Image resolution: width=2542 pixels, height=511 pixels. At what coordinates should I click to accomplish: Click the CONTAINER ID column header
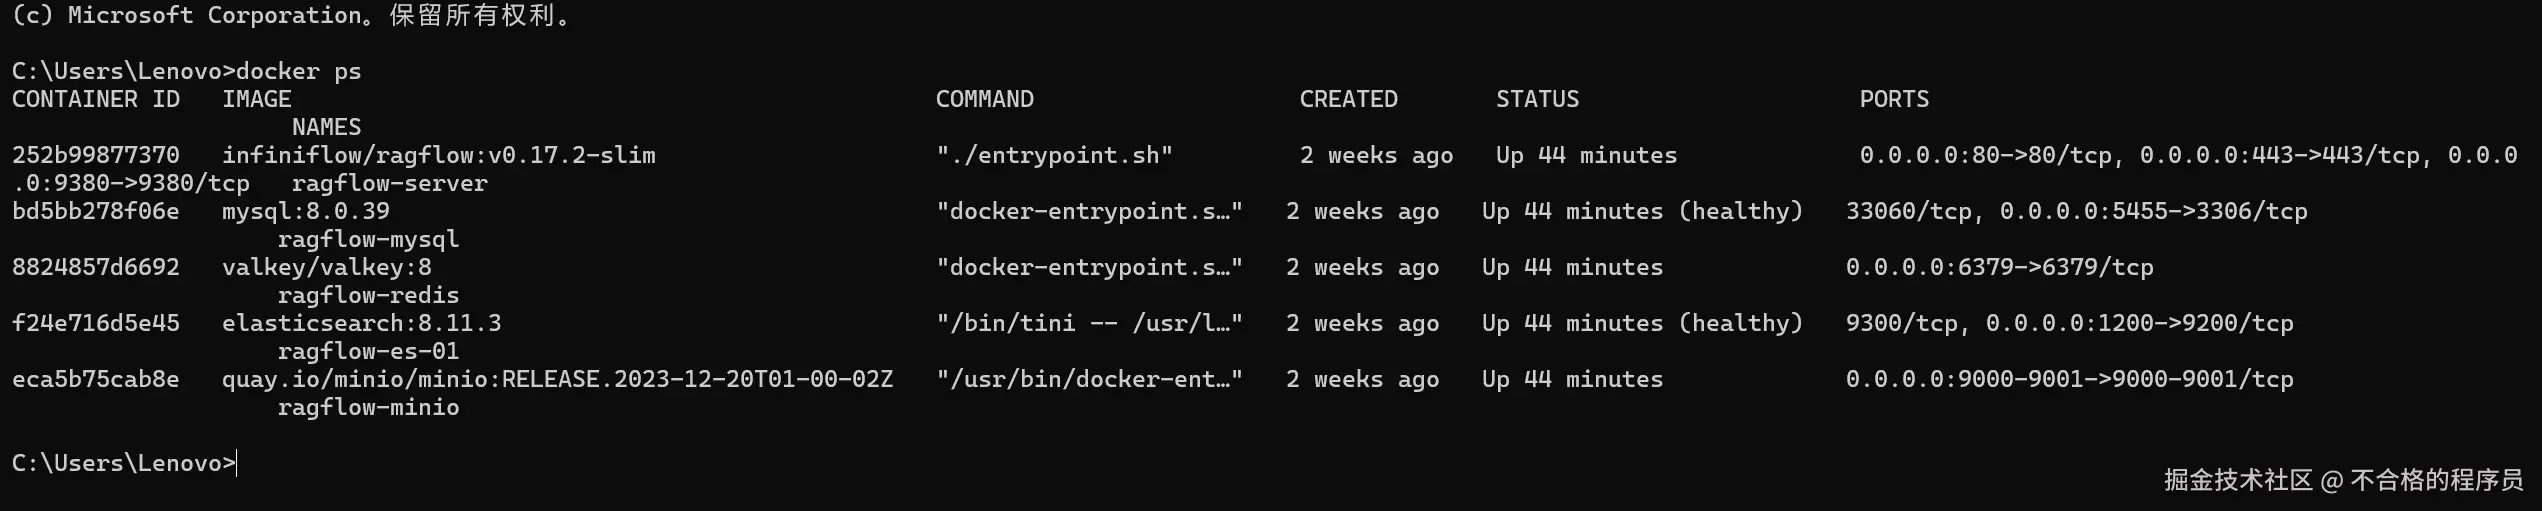(96, 99)
